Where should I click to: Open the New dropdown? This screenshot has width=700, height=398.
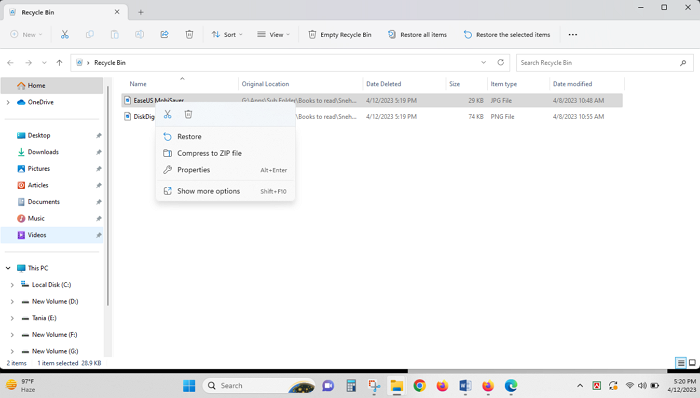[26, 34]
